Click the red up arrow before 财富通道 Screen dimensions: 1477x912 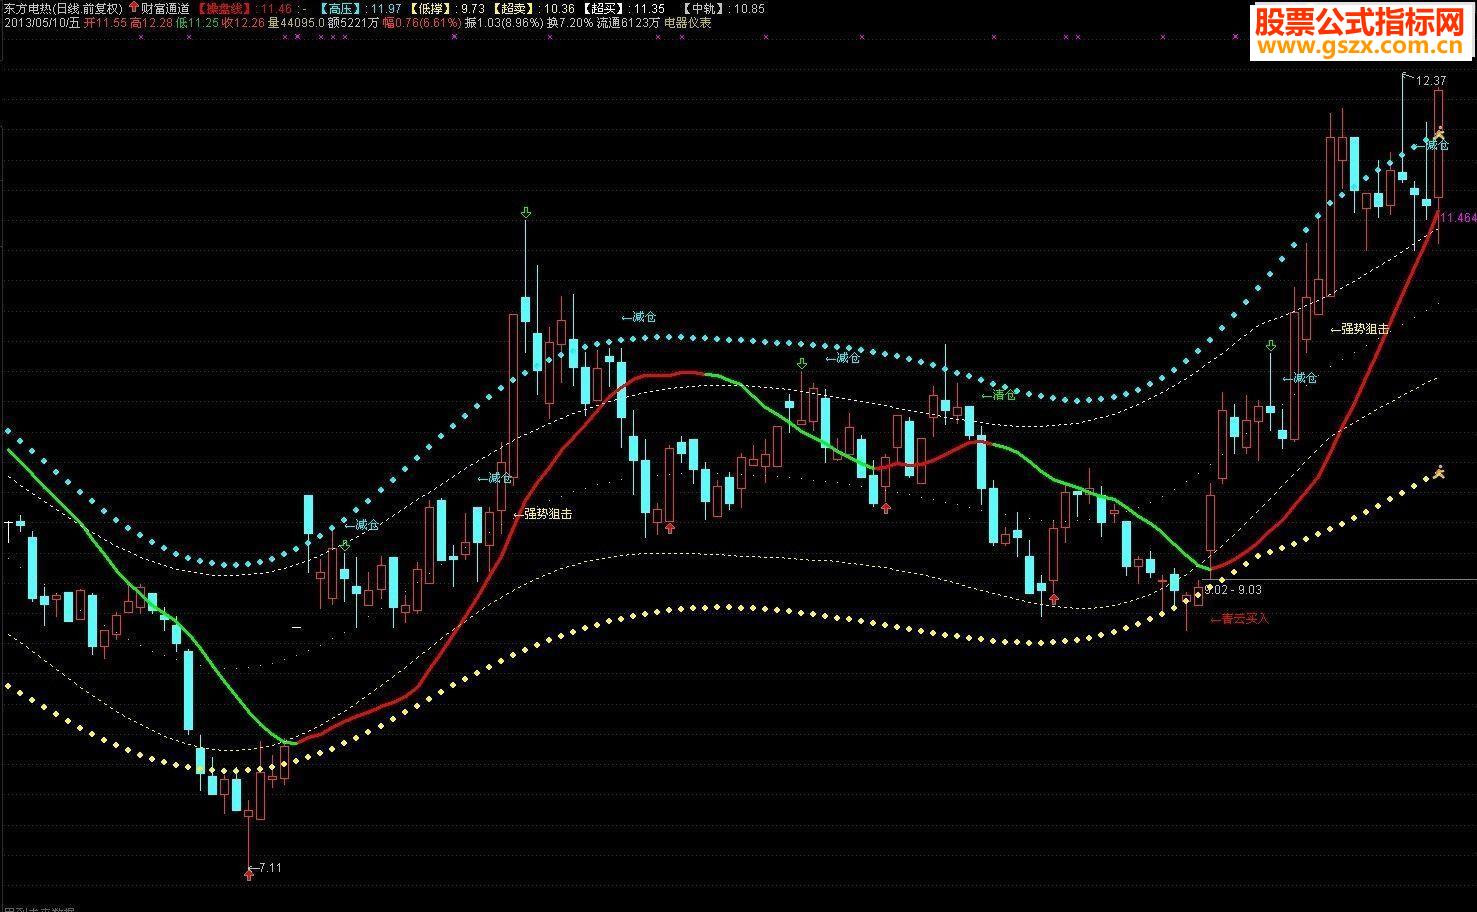point(134,8)
